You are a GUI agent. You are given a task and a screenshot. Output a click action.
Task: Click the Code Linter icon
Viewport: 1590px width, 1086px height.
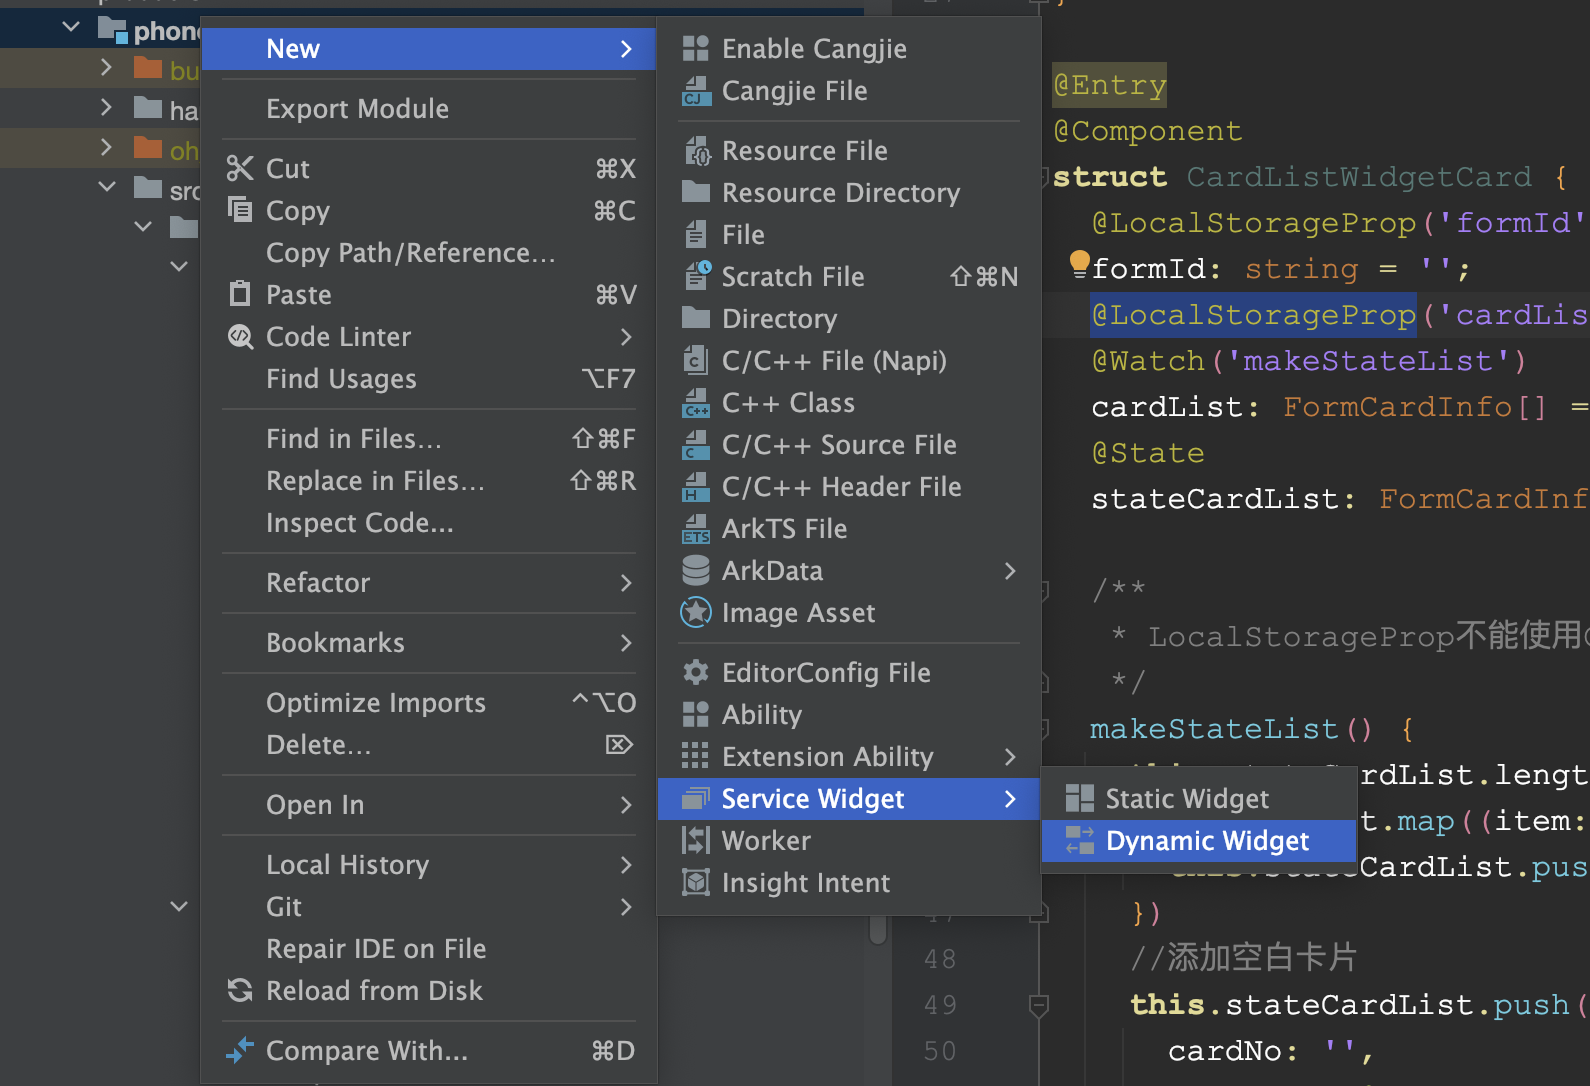pos(240,337)
